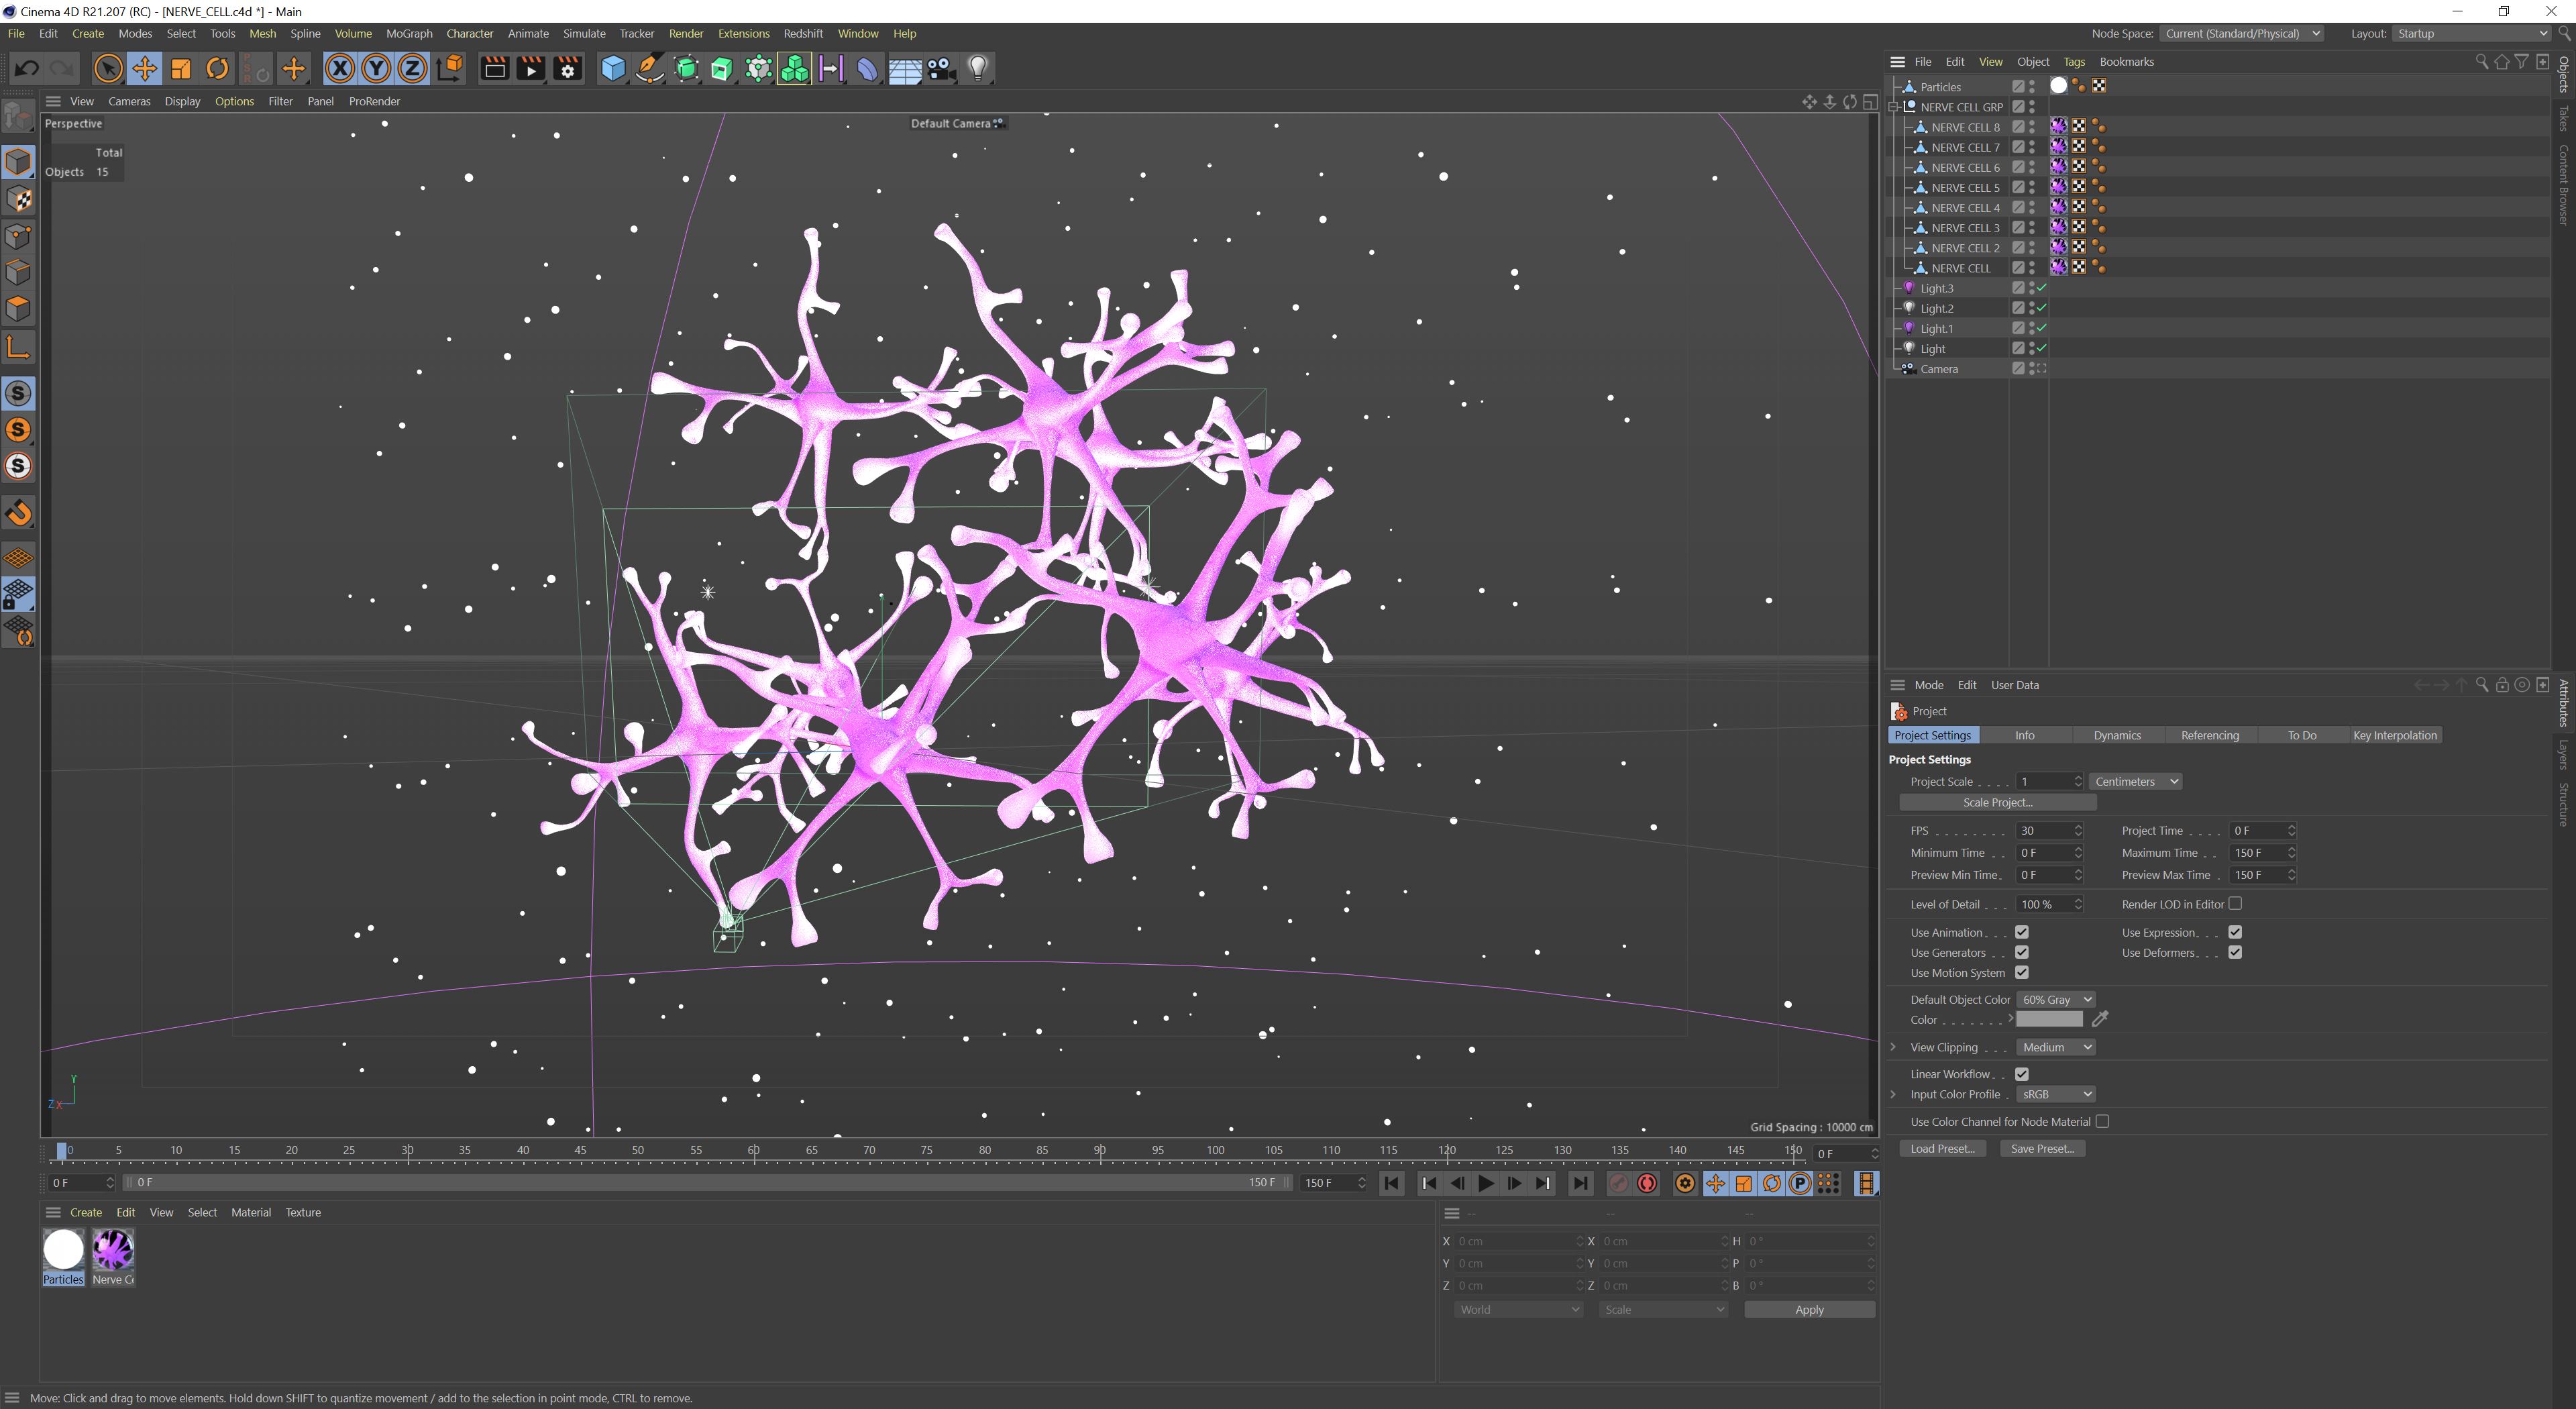The height and width of the screenshot is (1409, 2576).
Task: Uncheck Linear Workflow option
Action: pyautogui.click(x=2021, y=1074)
